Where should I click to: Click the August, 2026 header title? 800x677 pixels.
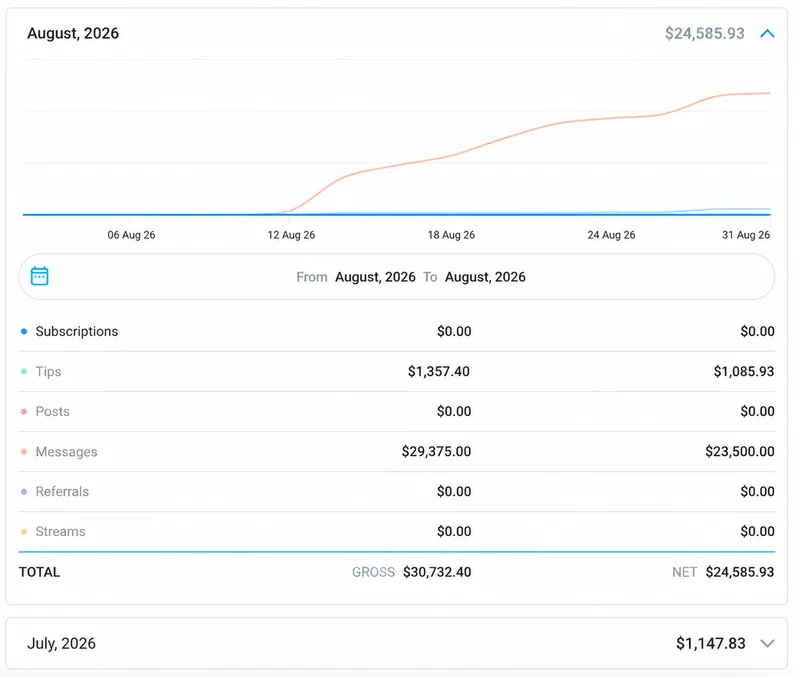pos(73,33)
